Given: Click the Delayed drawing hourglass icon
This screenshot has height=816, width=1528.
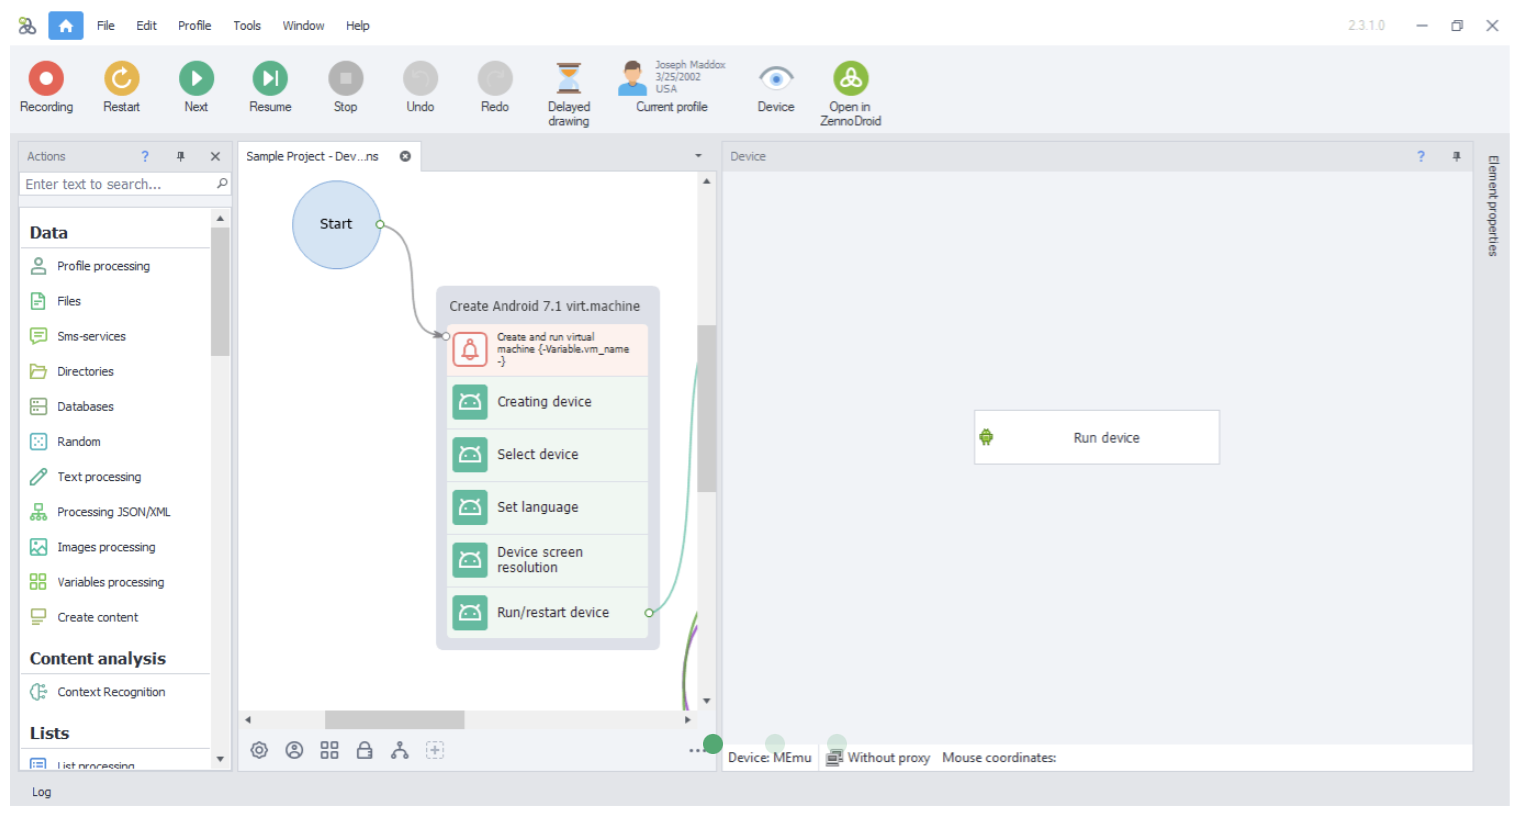Looking at the screenshot, I should (x=568, y=78).
